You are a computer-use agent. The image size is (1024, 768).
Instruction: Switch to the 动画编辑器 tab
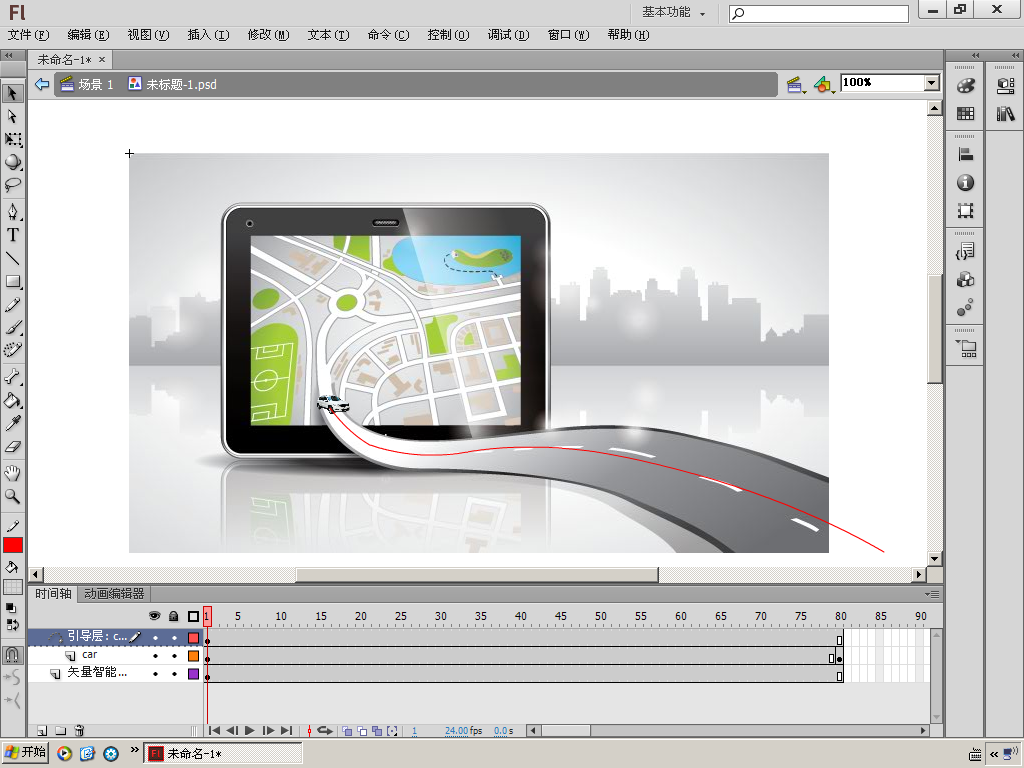[x=114, y=594]
